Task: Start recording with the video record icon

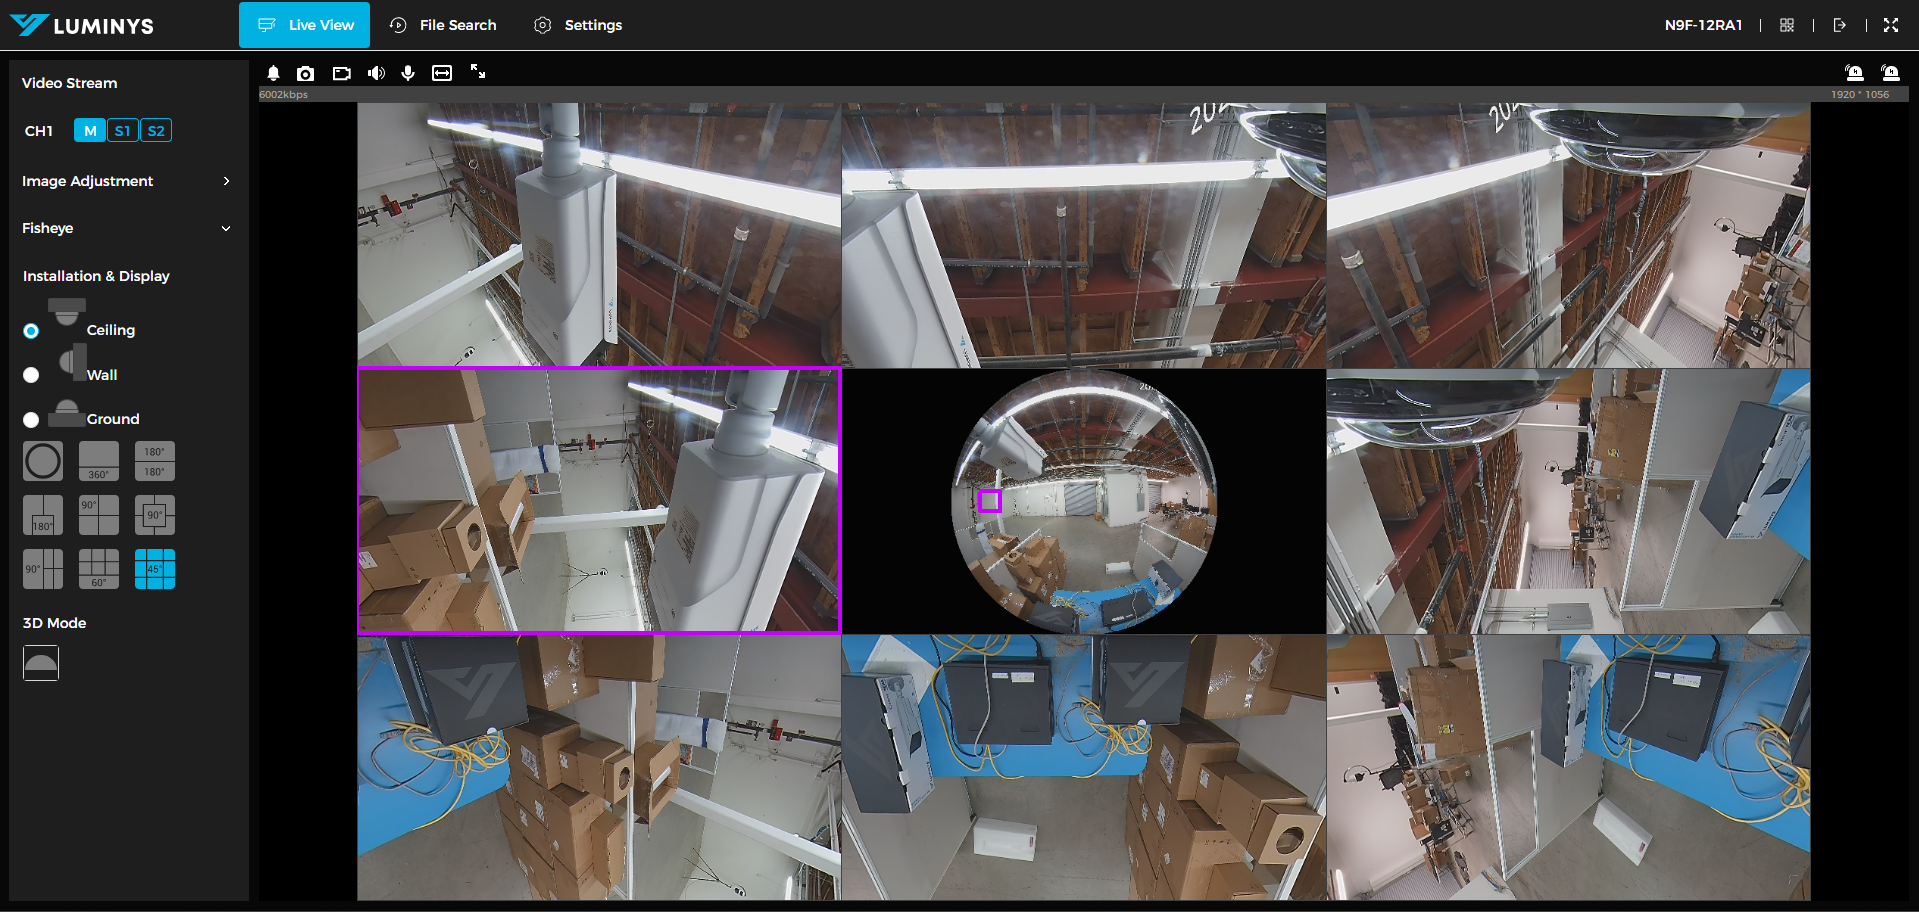Action: pos(342,73)
